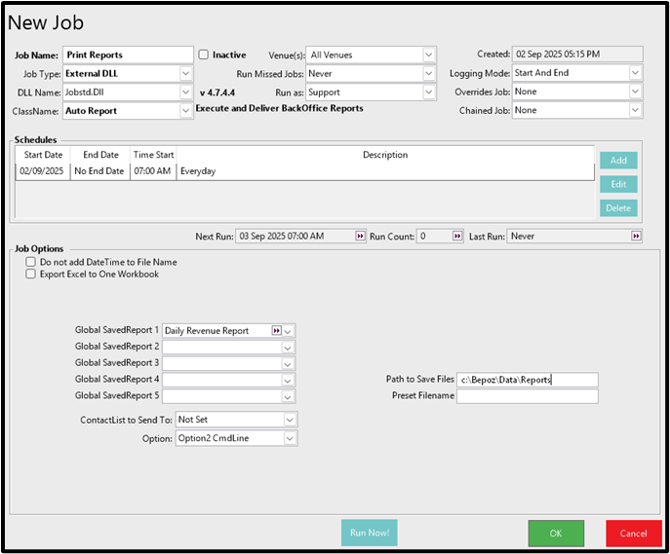Click the Run Now! button
This screenshot has width=670, height=554.
point(369,533)
